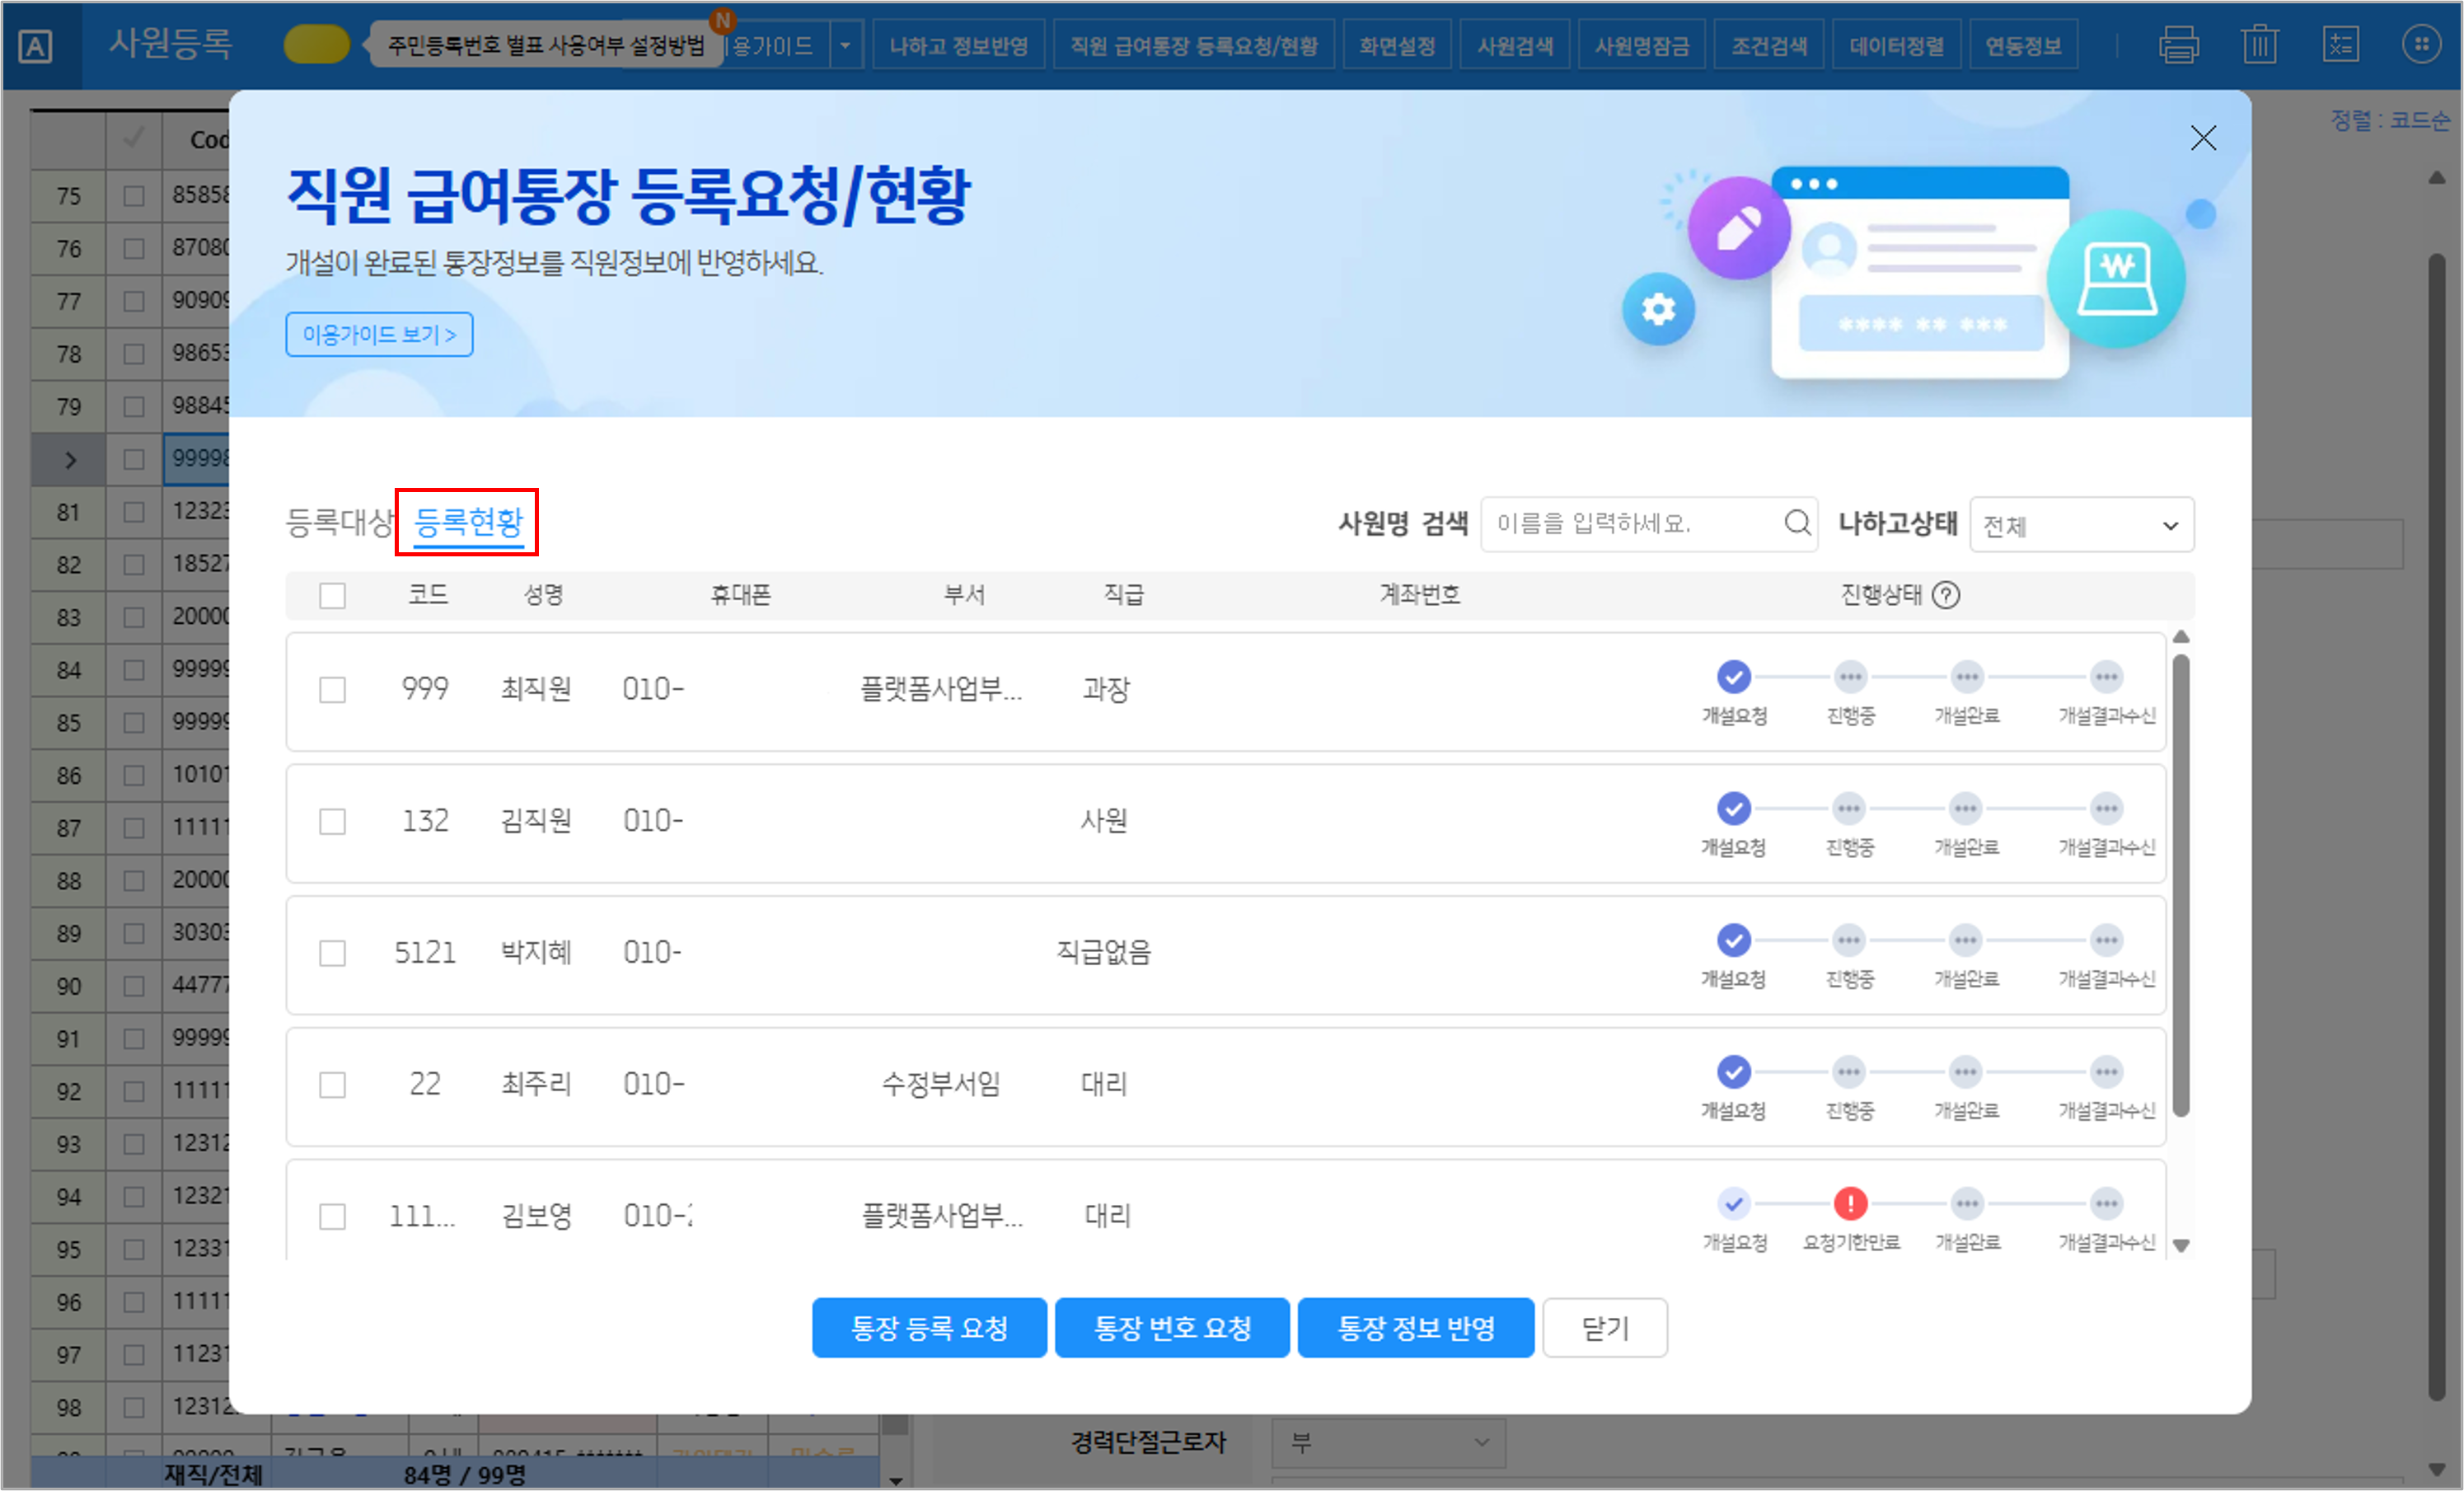This screenshot has width=2464, height=1491.
Task: Click the teal won laptop icon in banner
Action: pos(2116,279)
